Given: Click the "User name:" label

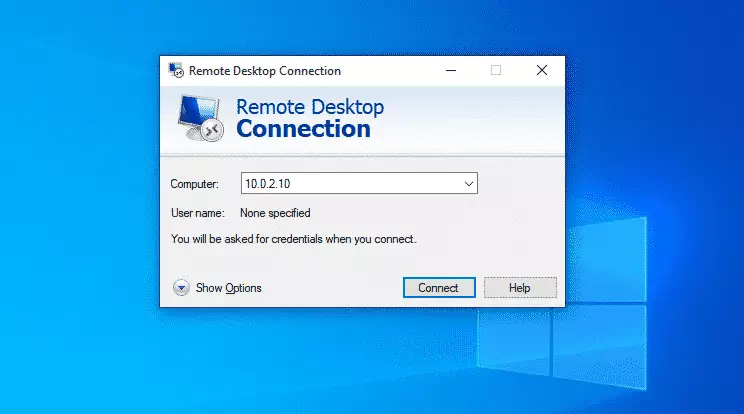Looking at the screenshot, I should click(x=197, y=213).
